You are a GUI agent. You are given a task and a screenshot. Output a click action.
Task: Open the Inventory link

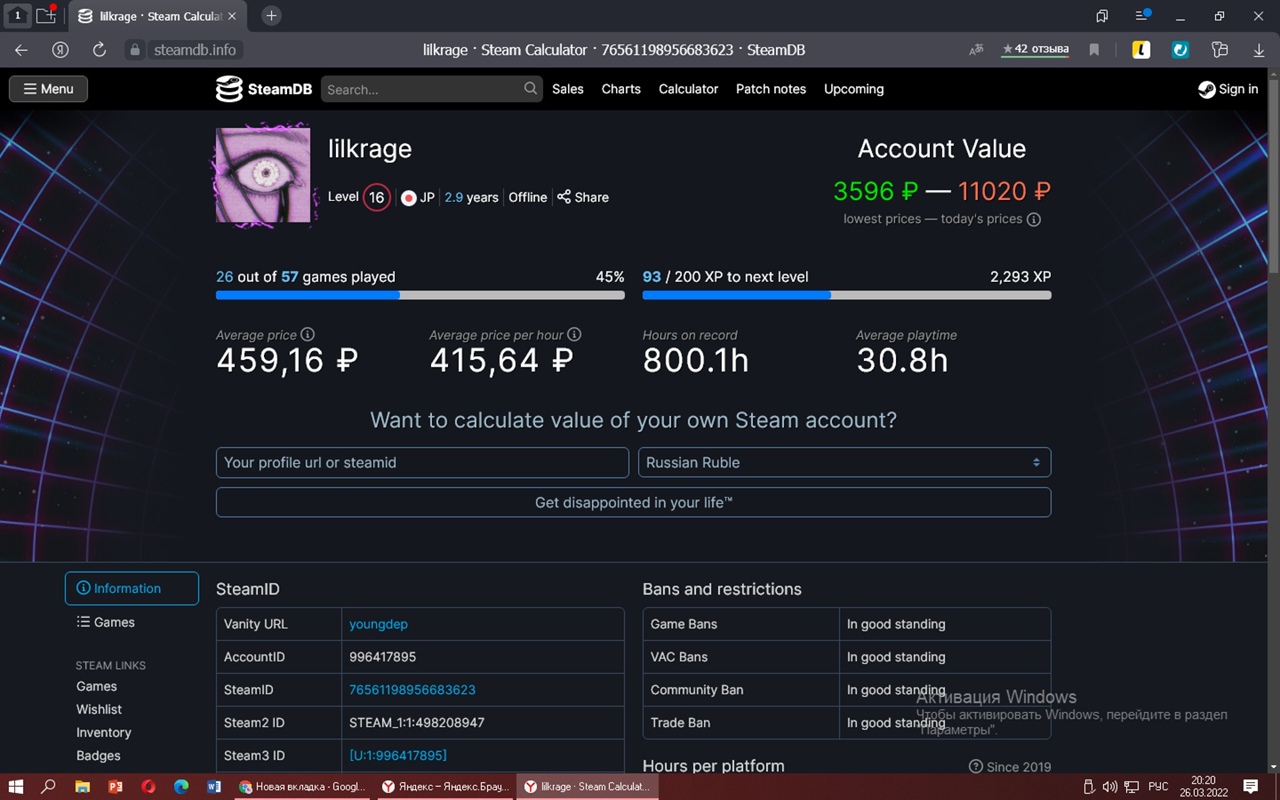coord(104,732)
